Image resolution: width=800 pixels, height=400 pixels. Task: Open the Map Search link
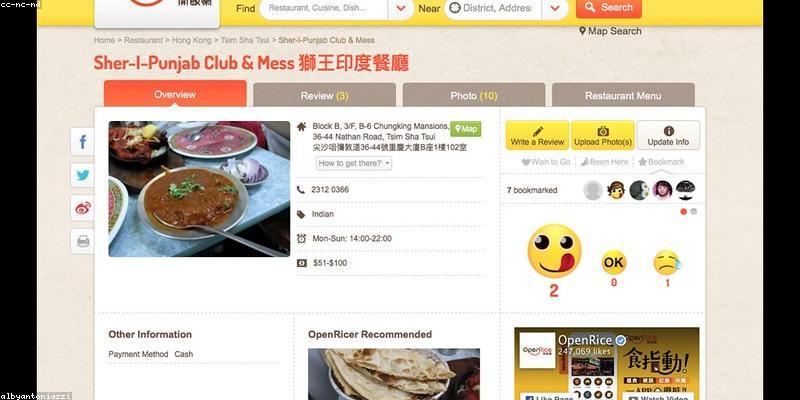(x=610, y=31)
